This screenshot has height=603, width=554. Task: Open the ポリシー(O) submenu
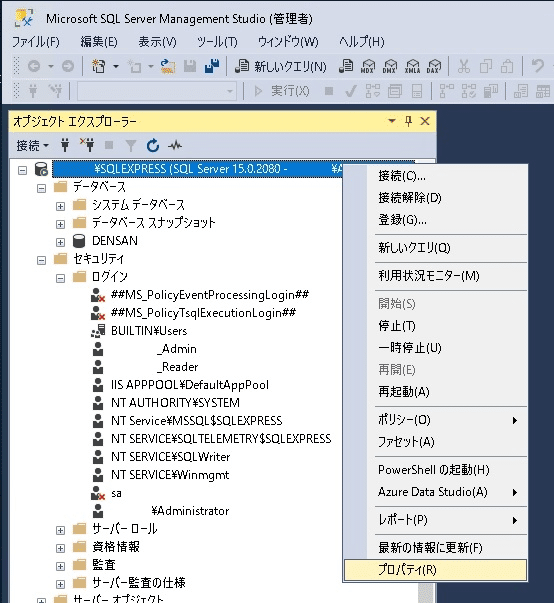(435, 420)
